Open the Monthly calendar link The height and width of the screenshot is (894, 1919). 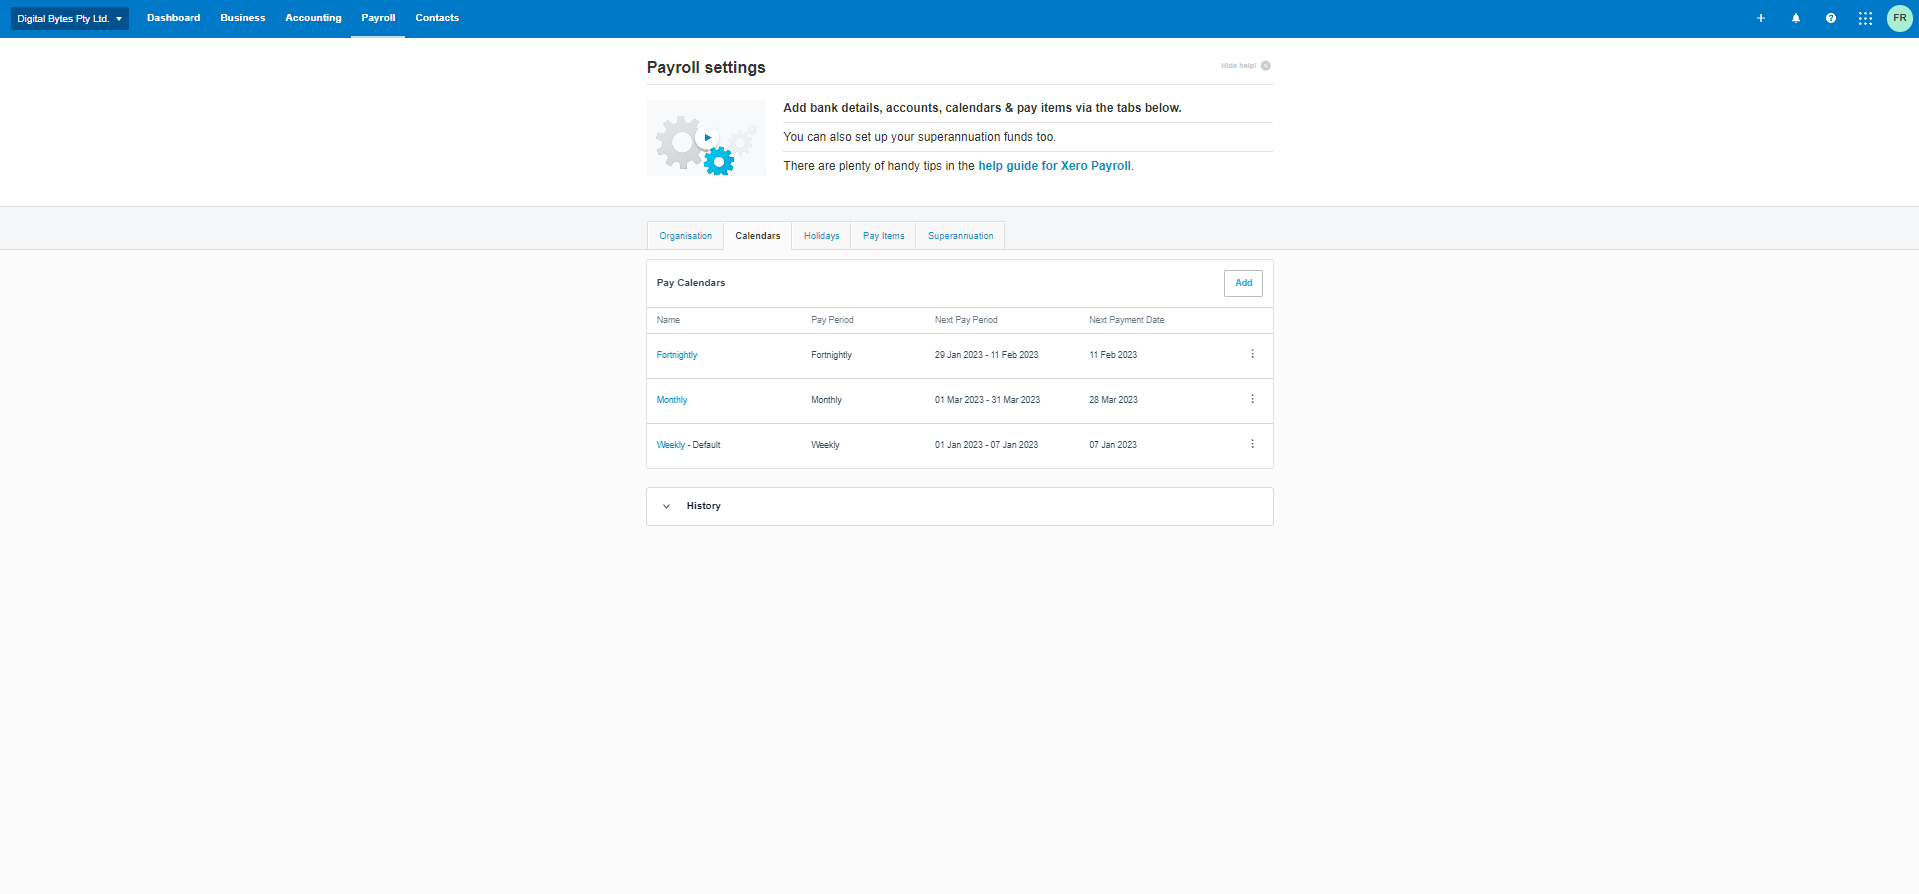tap(672, 400)
